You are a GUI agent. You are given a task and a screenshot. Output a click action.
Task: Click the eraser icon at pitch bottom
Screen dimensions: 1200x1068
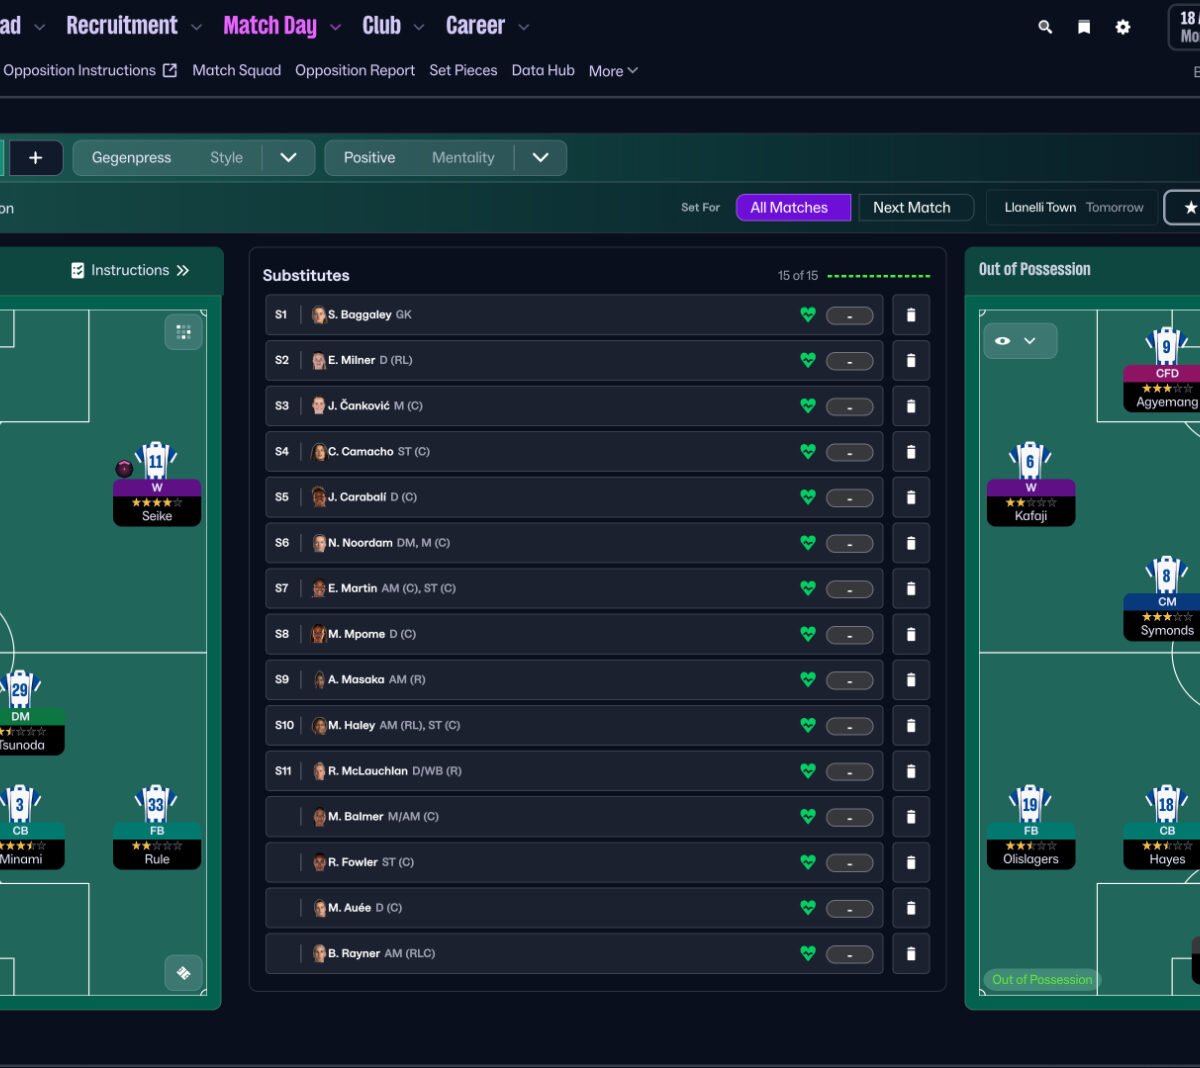[x=183, y=973]
